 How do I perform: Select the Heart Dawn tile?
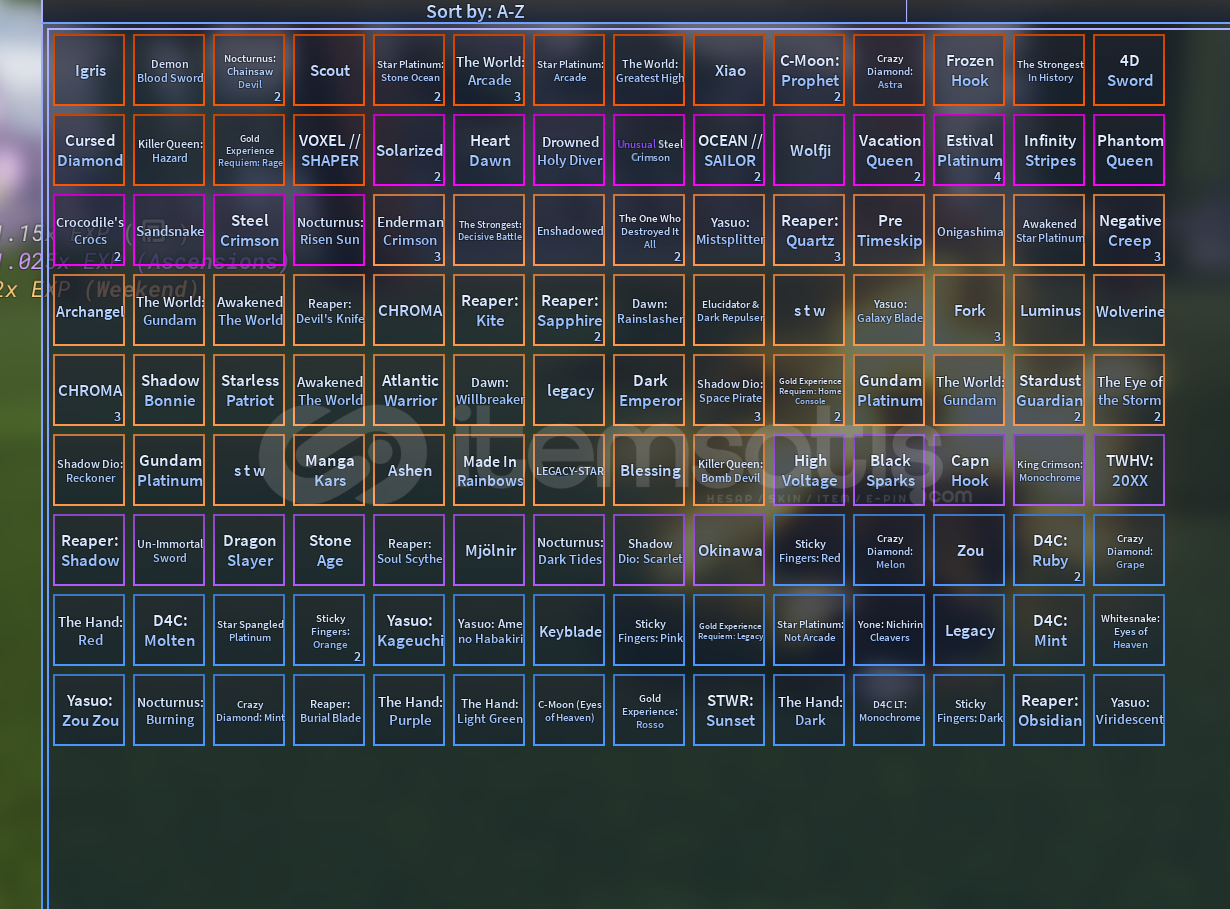[490, 151]
